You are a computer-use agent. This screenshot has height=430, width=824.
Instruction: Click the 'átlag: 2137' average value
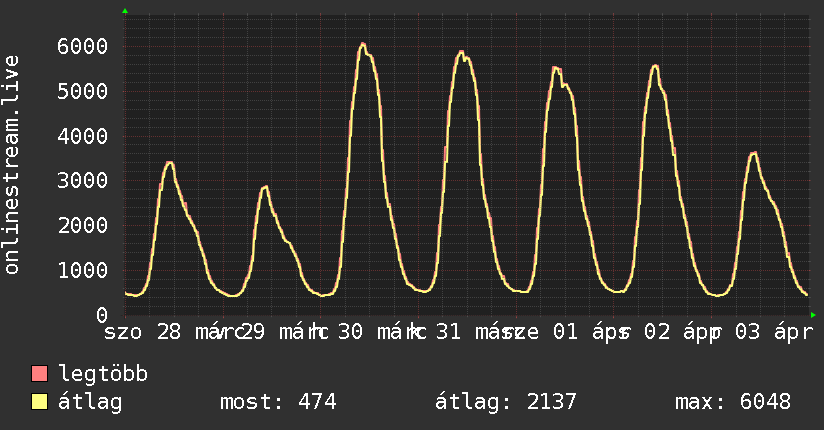506,402
